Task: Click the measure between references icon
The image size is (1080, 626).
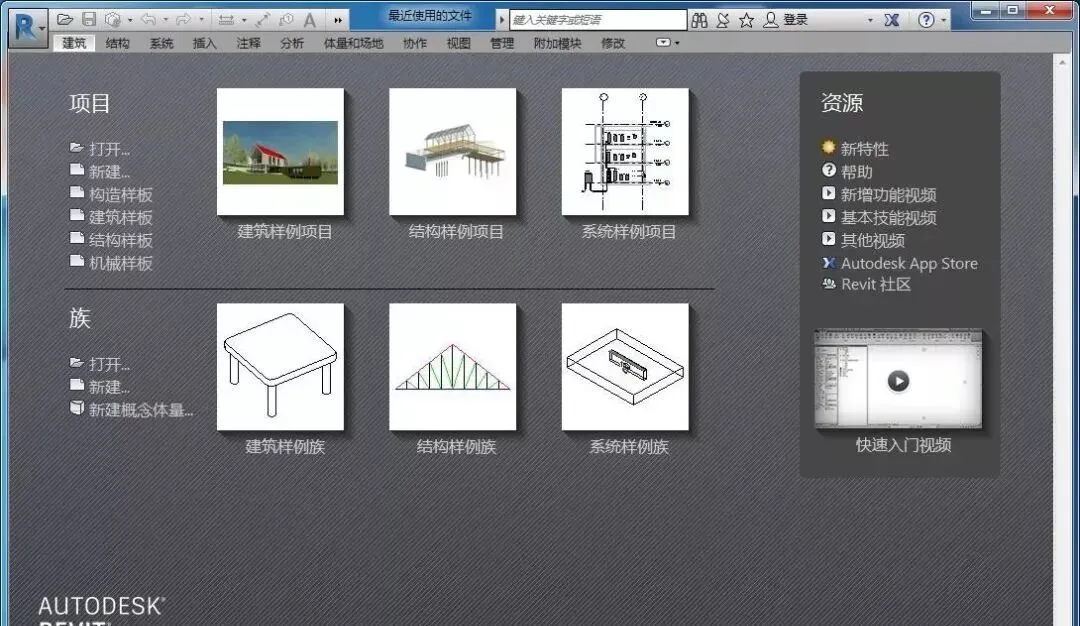Action: (x=226, y=20)
